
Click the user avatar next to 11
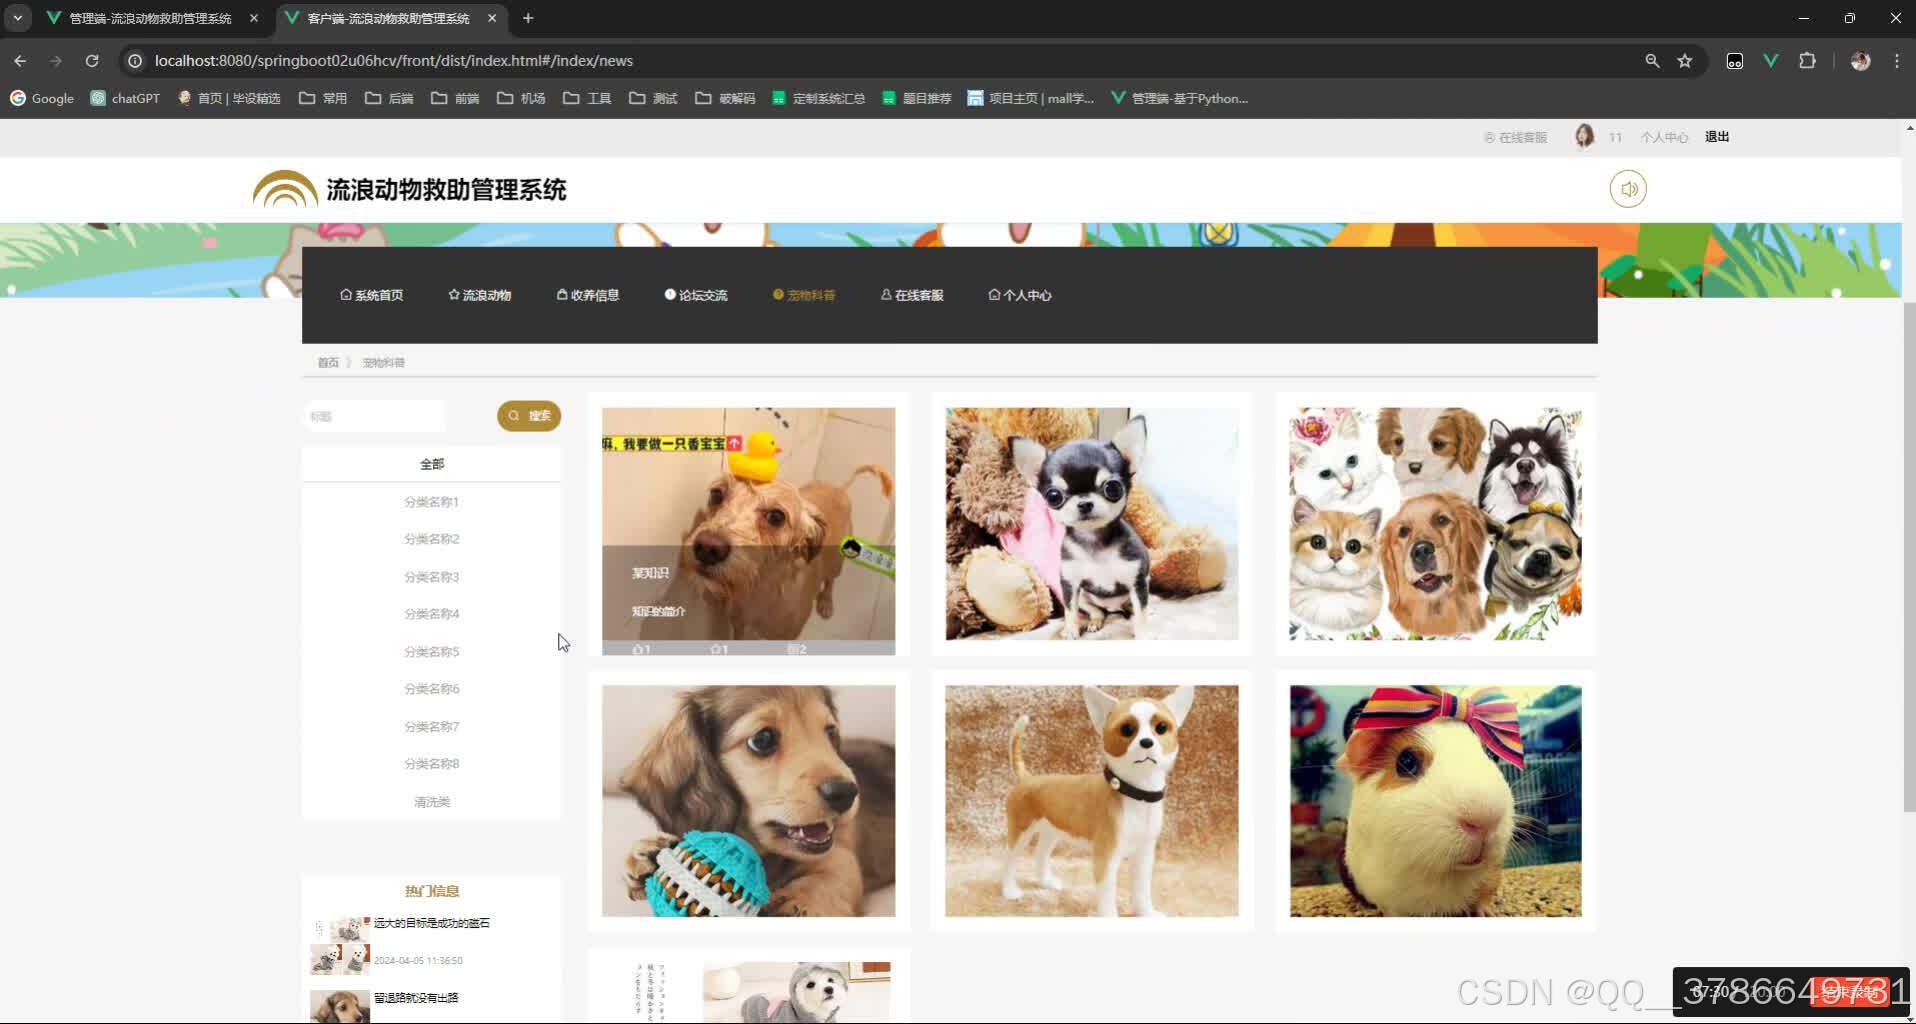click(1584, 136)
